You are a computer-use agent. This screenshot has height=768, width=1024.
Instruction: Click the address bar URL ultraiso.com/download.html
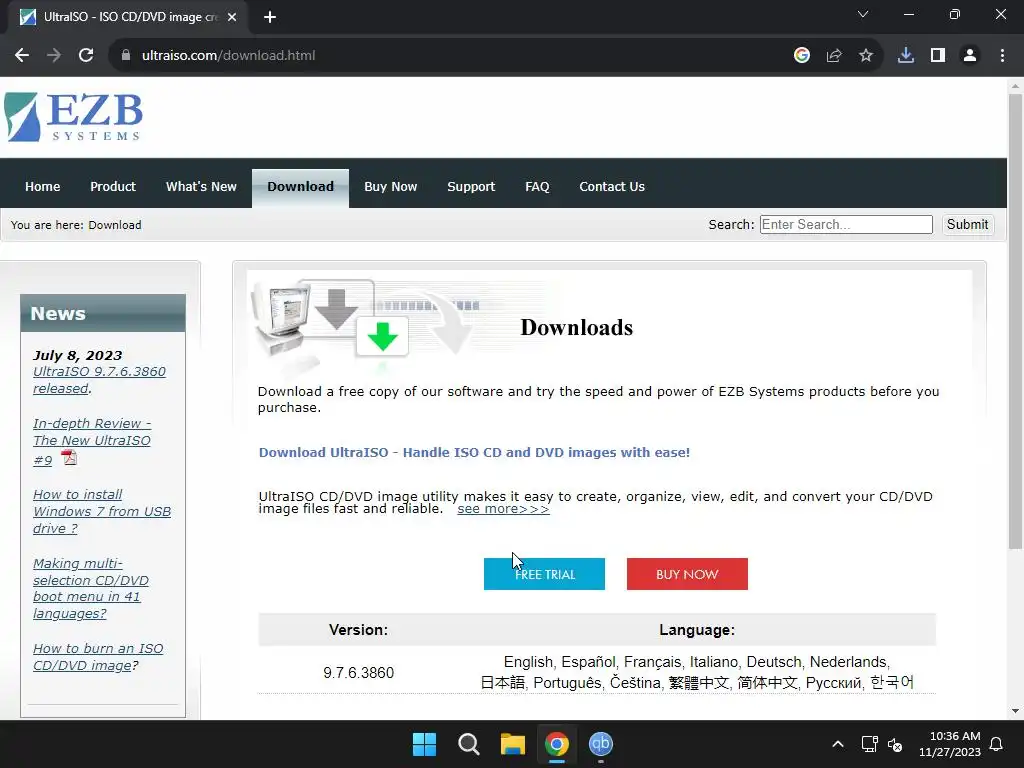tap(229, 56)
